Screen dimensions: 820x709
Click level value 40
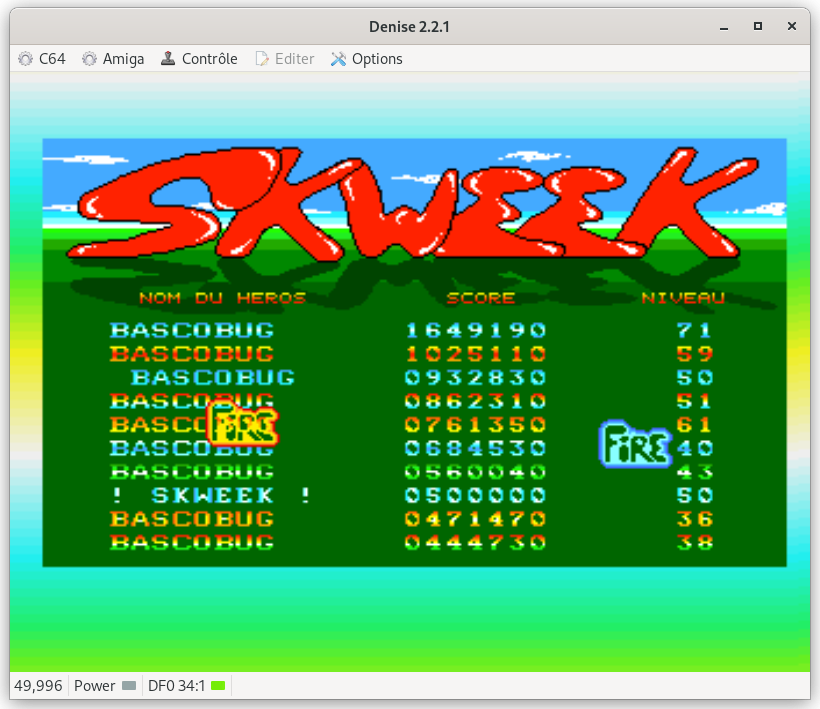(694, 448)
